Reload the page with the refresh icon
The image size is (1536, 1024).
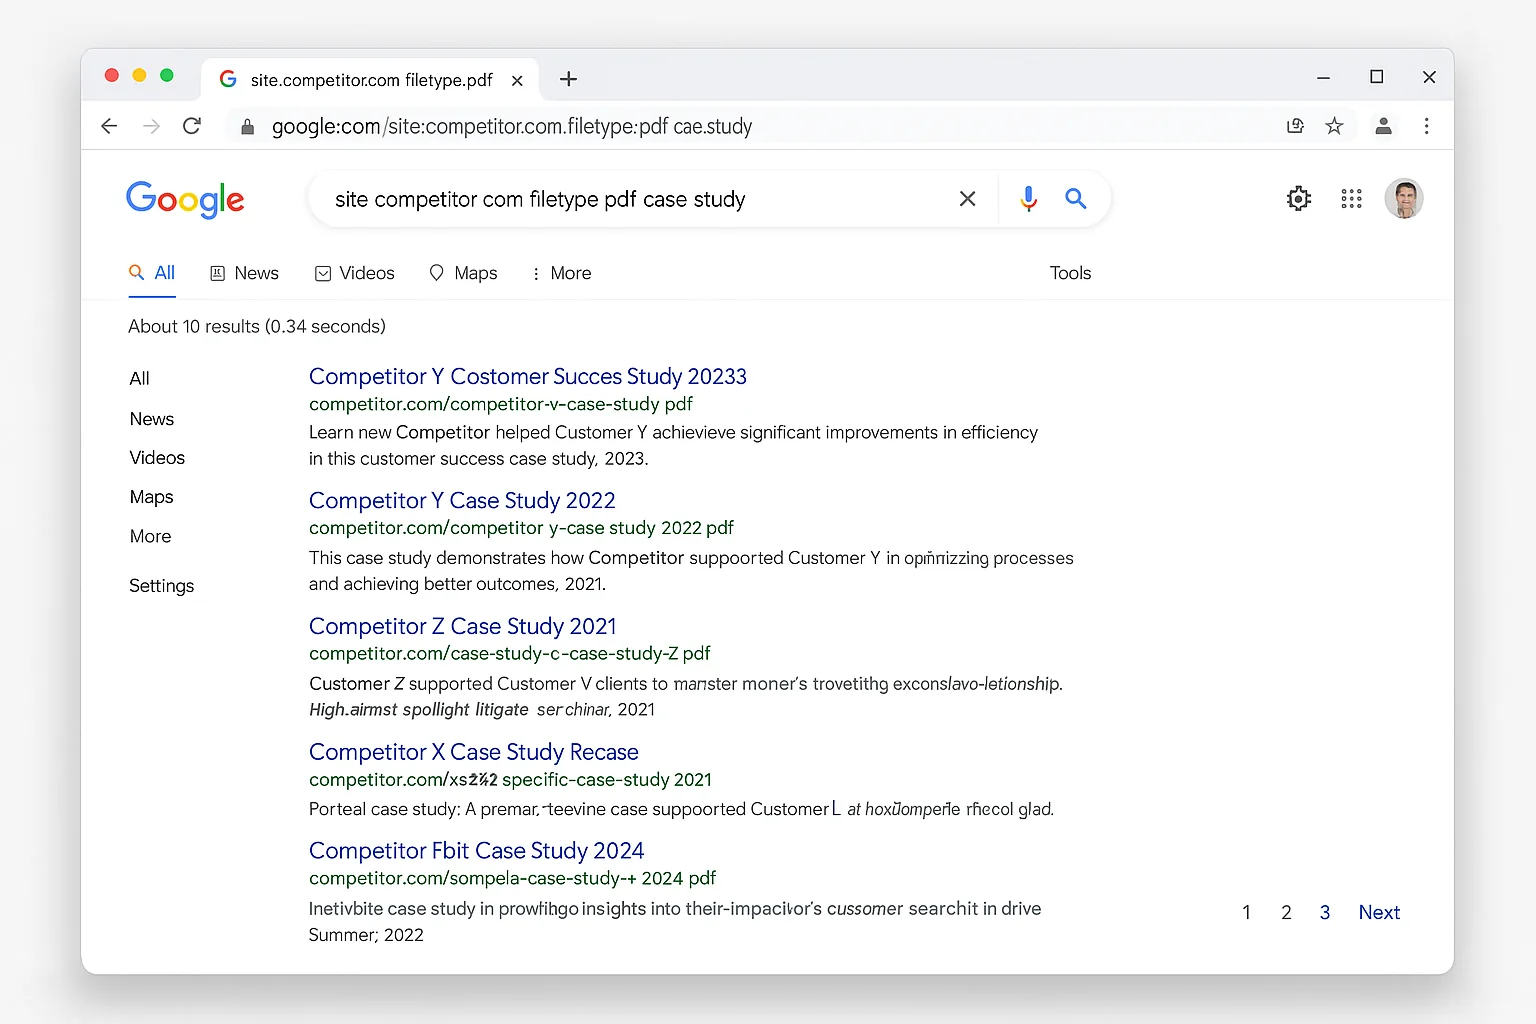point(192,126)
